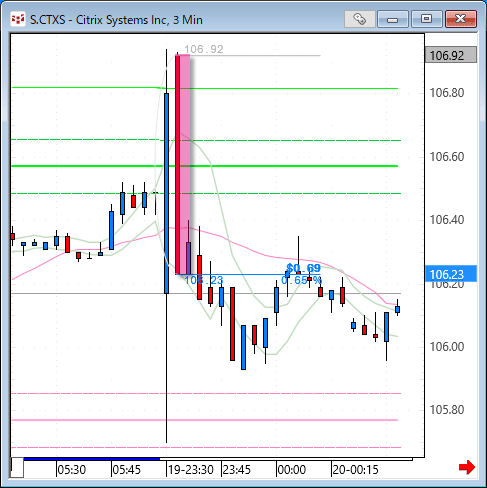Click the blue 106.23 price marker
Screen dimensions: 487x488
point(451,274)
